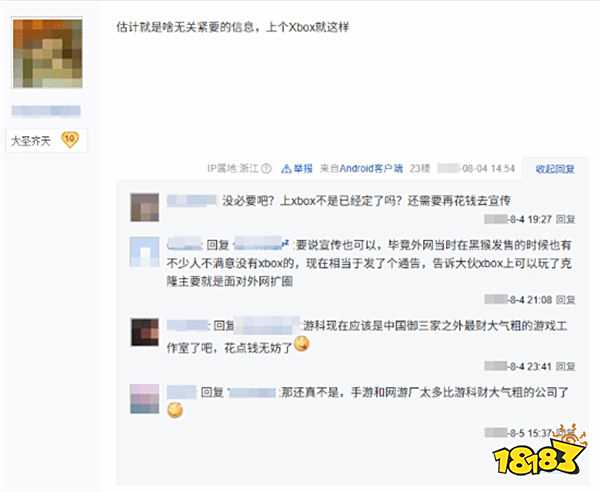
Task: Click the first replier's blurred username
Action: [x=192, y=201]
